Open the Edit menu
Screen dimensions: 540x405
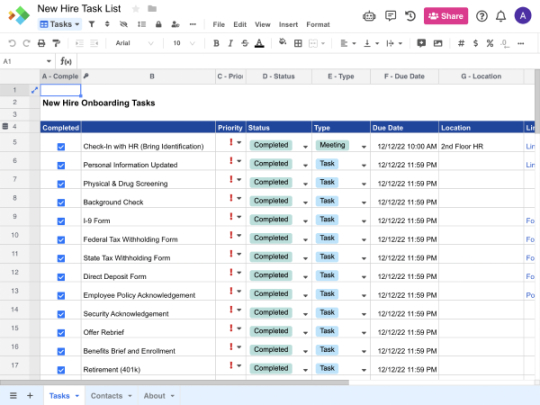(x=240, y=24)
